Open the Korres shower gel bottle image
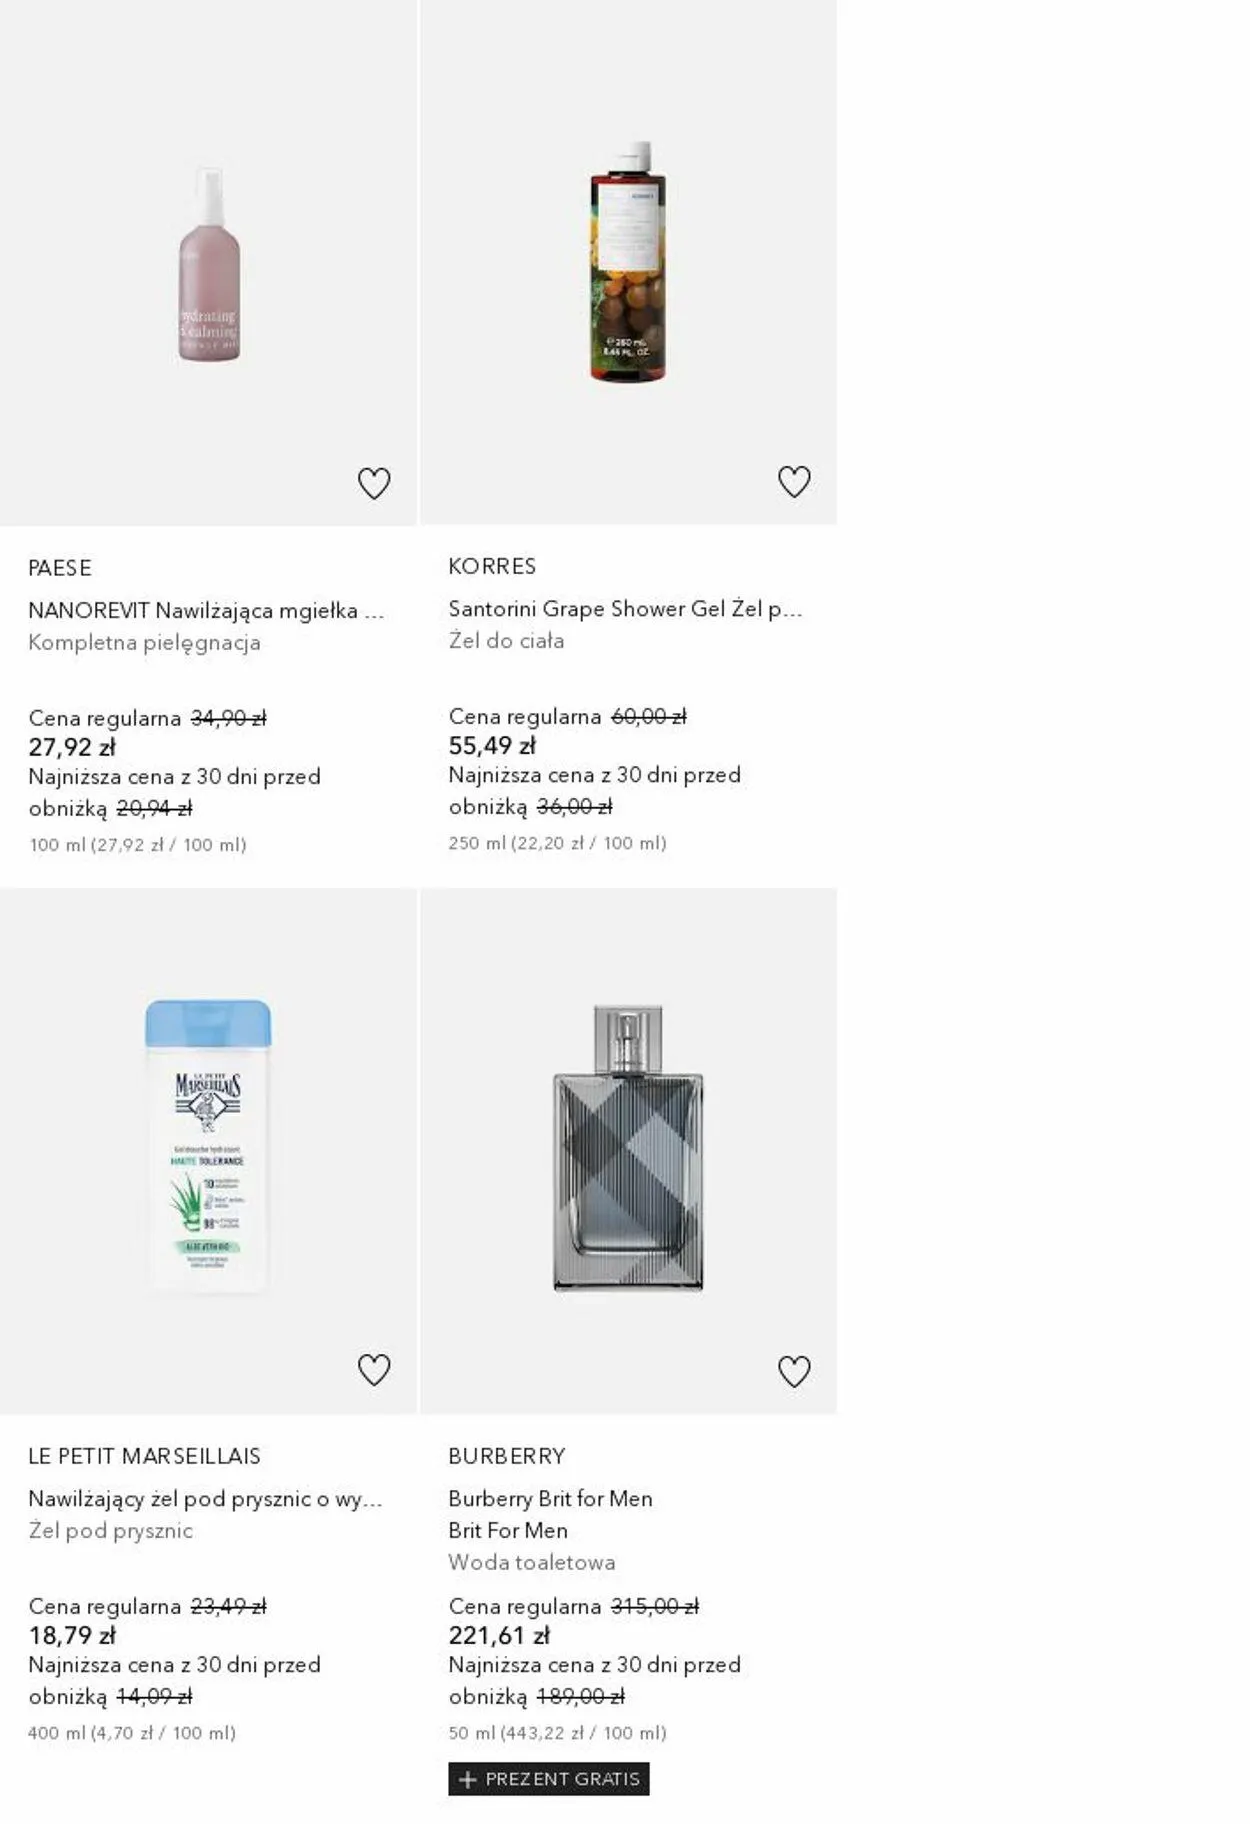Screen dimensions: 1250x1824 pos(628,262)
